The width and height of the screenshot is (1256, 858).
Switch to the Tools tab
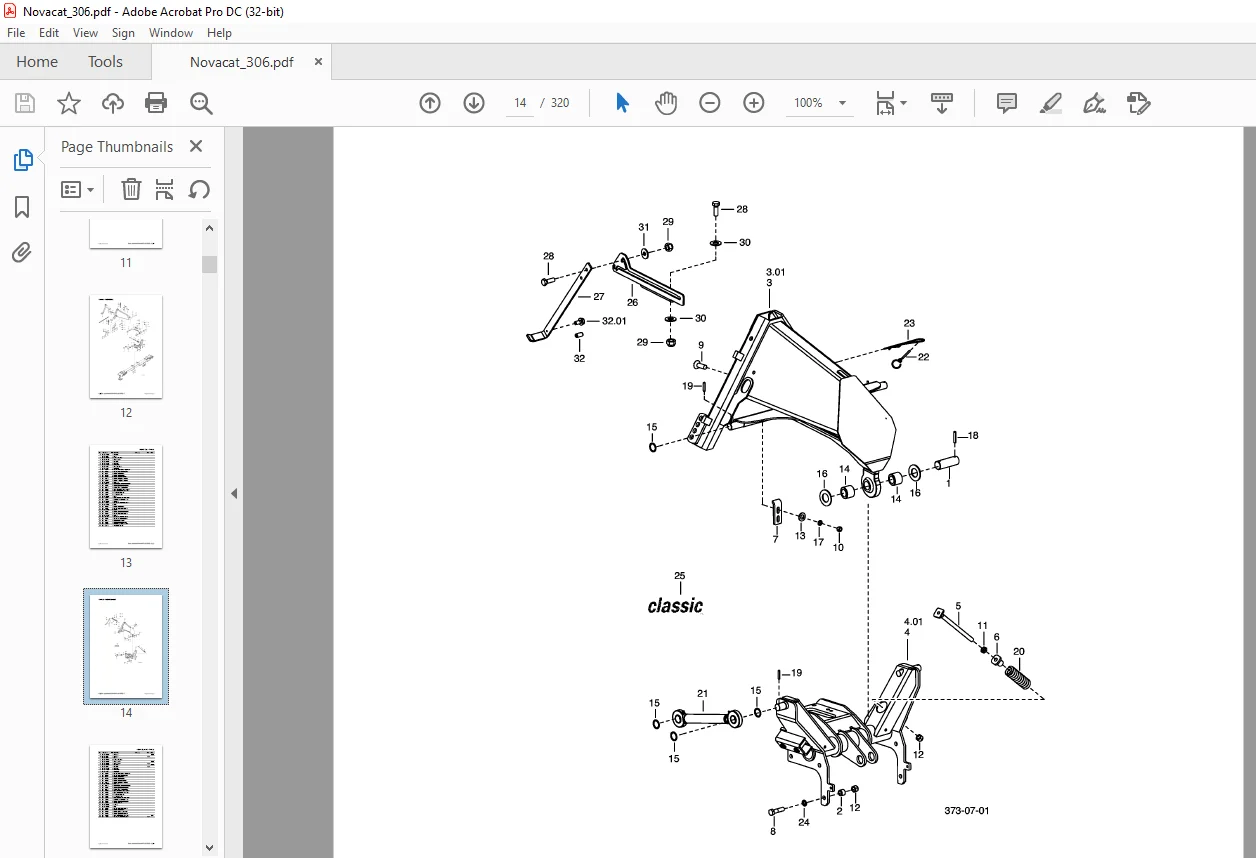pos(105,62)
